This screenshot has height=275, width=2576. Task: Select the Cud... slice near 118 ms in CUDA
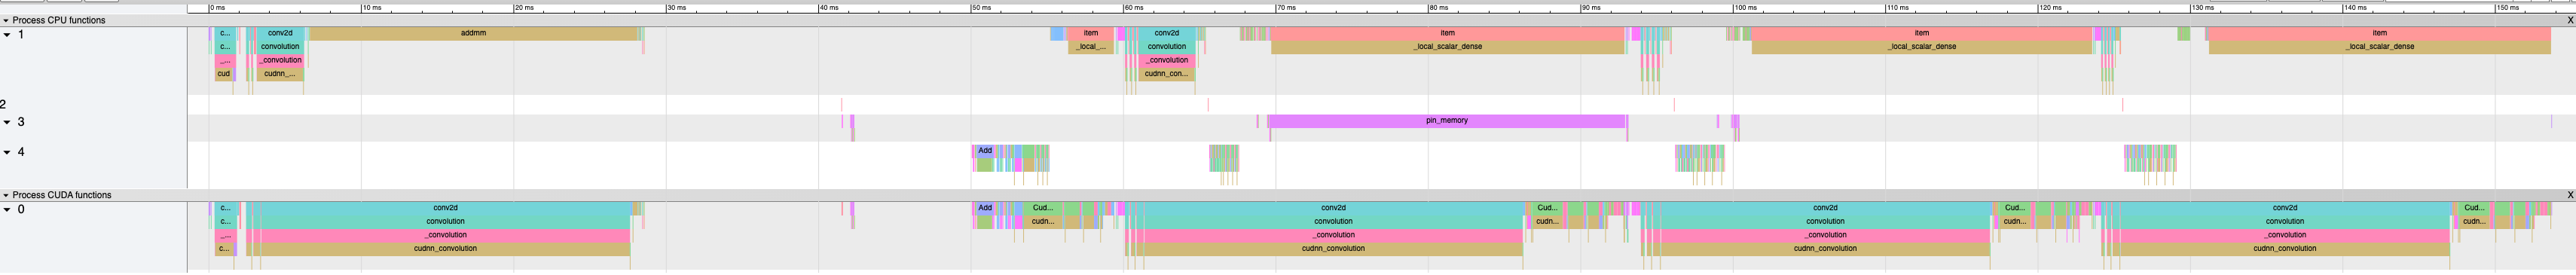point(2014,208)
